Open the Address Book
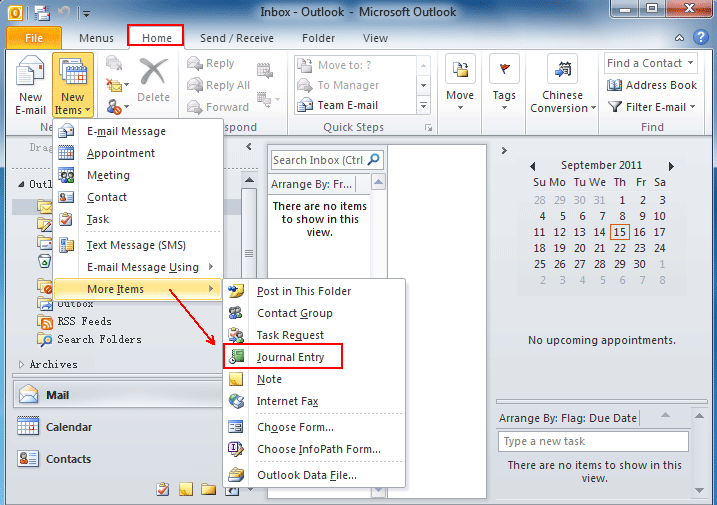 point(652,85)
